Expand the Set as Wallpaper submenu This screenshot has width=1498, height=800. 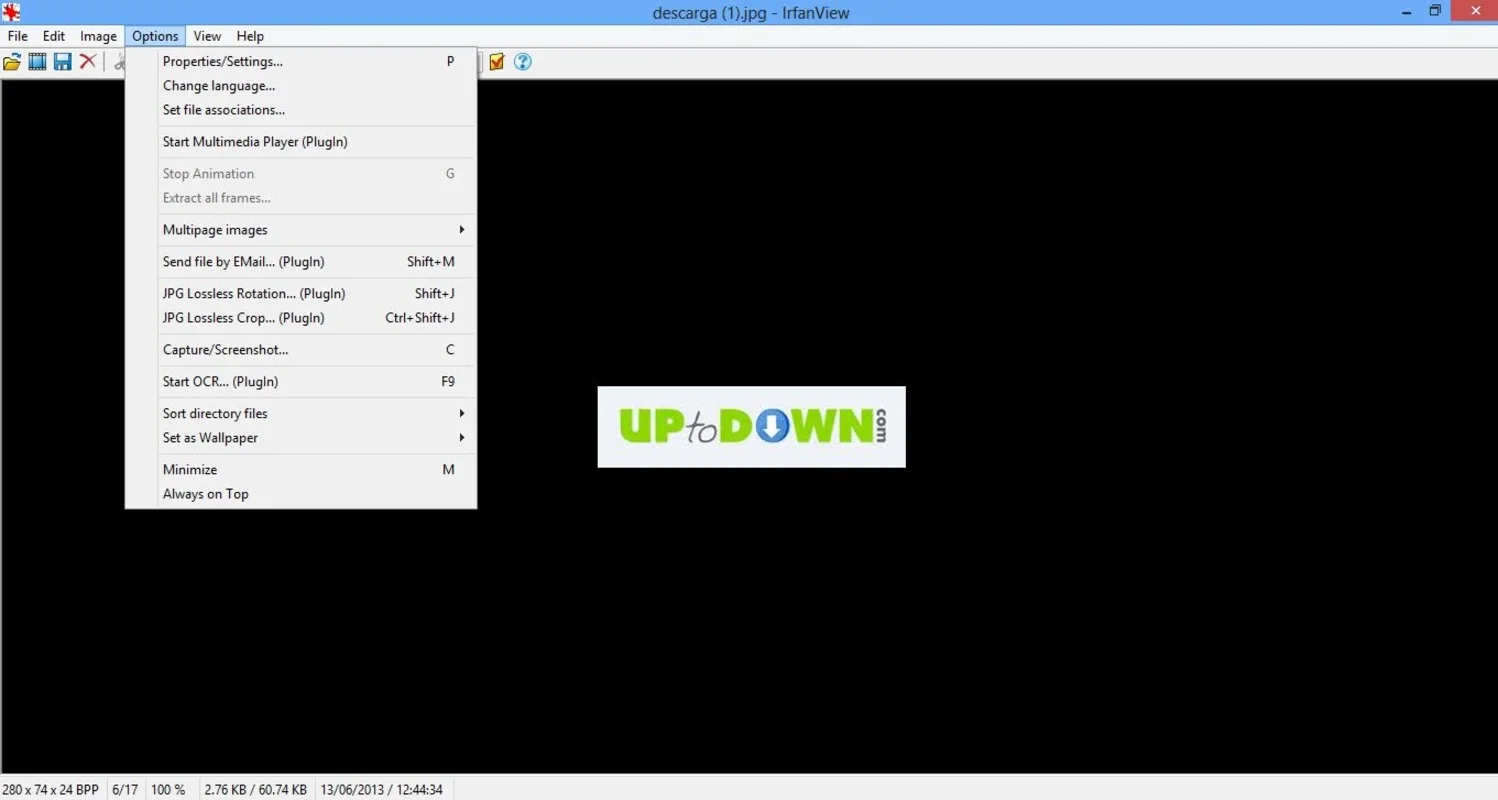(316, 437)
